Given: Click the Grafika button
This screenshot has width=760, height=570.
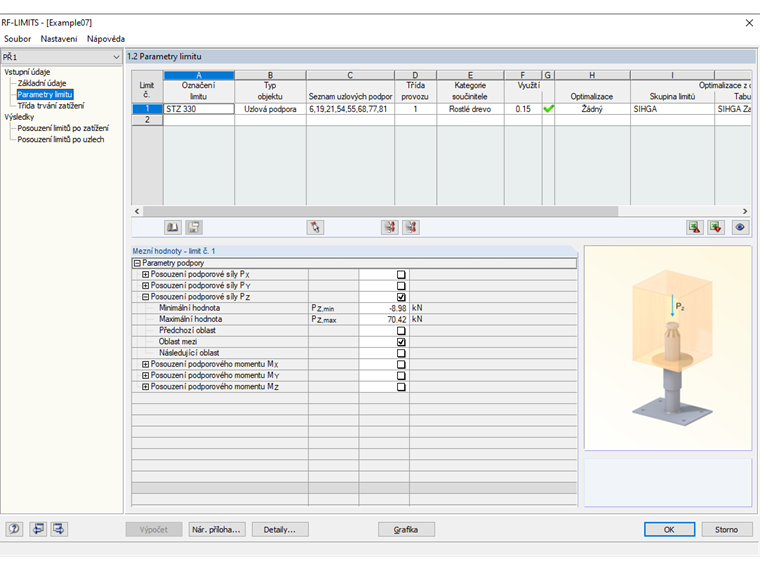Looking at the screenshot, I should point(406,530).
